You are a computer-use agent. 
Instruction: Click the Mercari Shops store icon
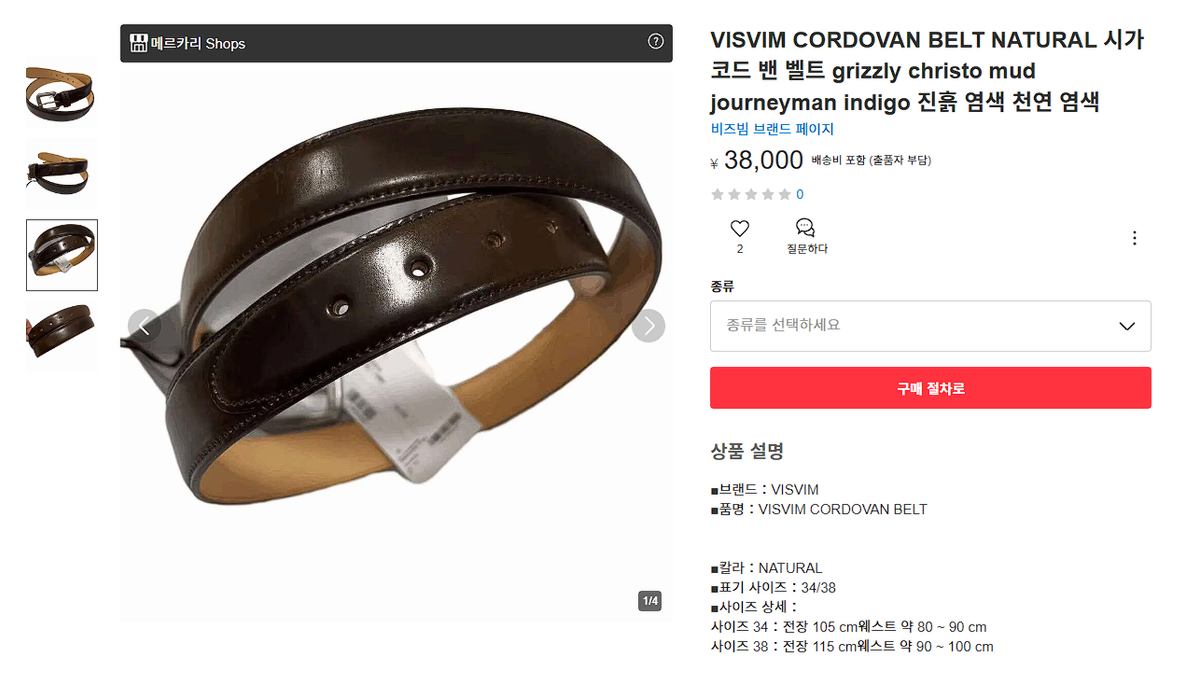tap(138, 43)
